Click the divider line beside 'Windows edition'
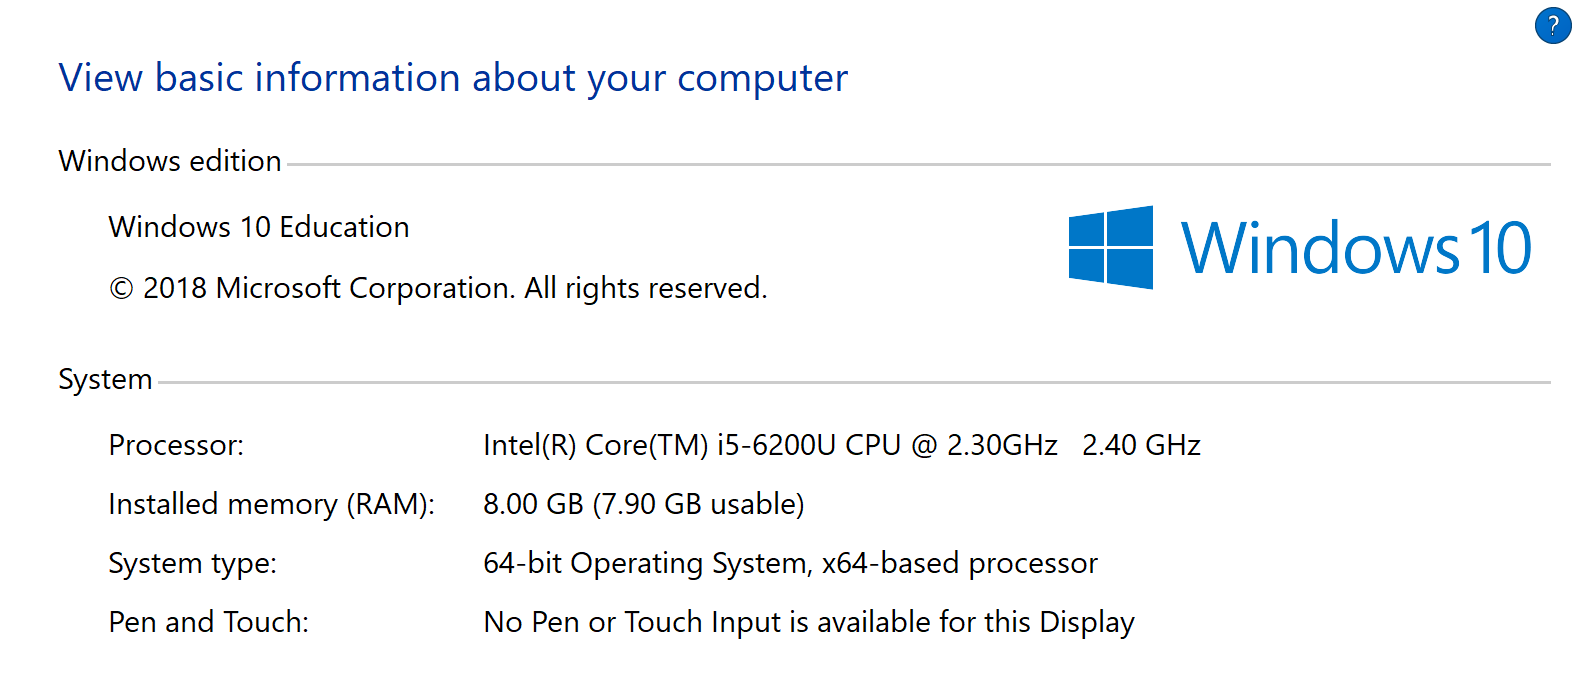Image resolution: width=1579 pixels, height=680 pixels. tap(900, 164)
